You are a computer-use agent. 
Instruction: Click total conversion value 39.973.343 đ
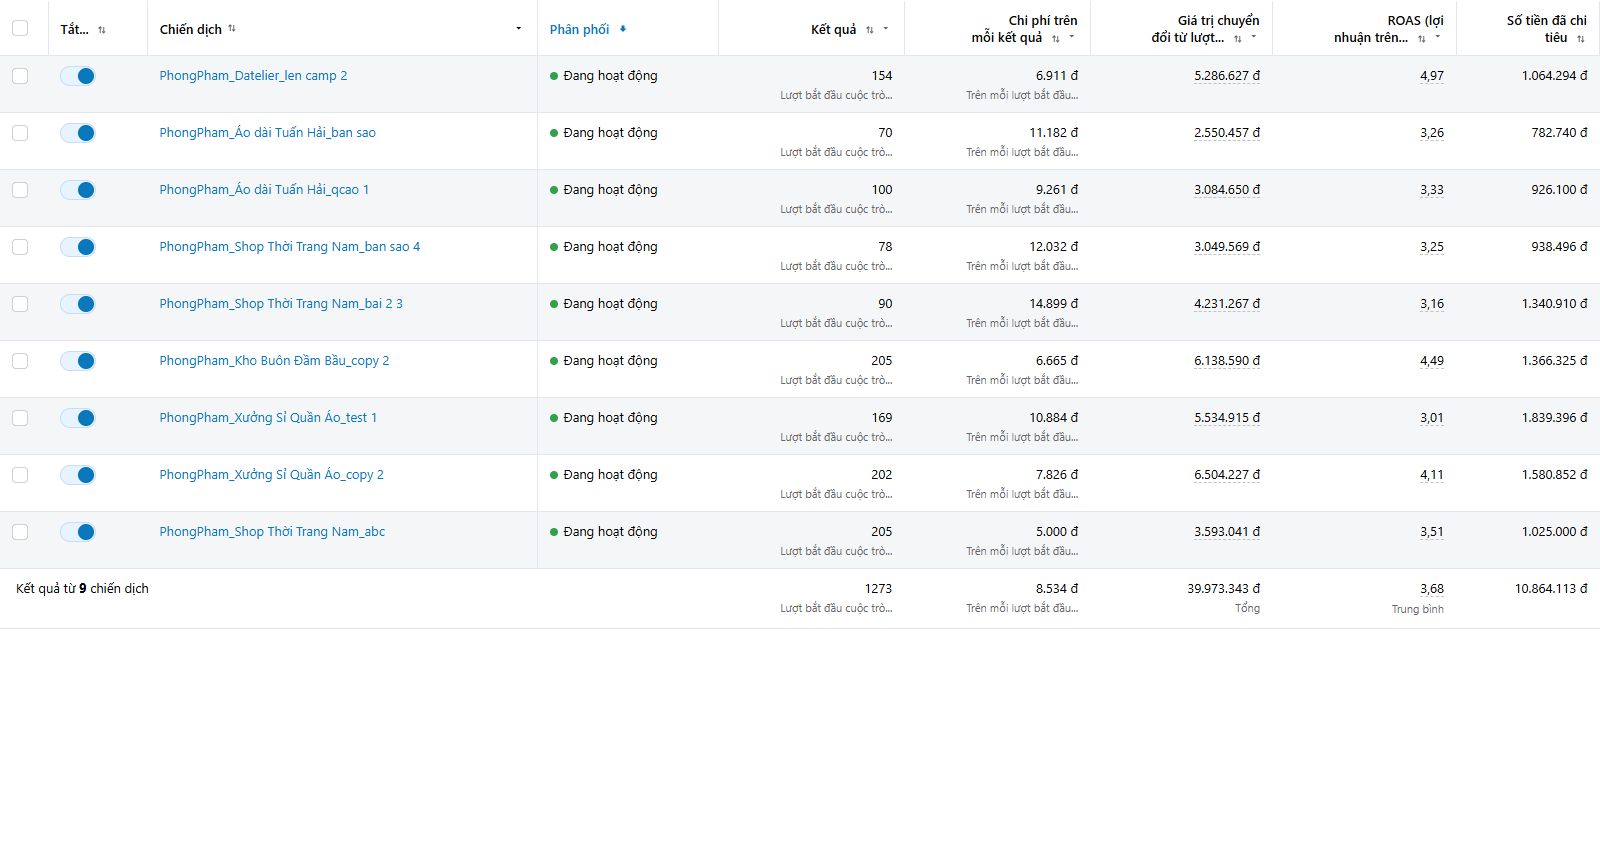point(1224,589)
